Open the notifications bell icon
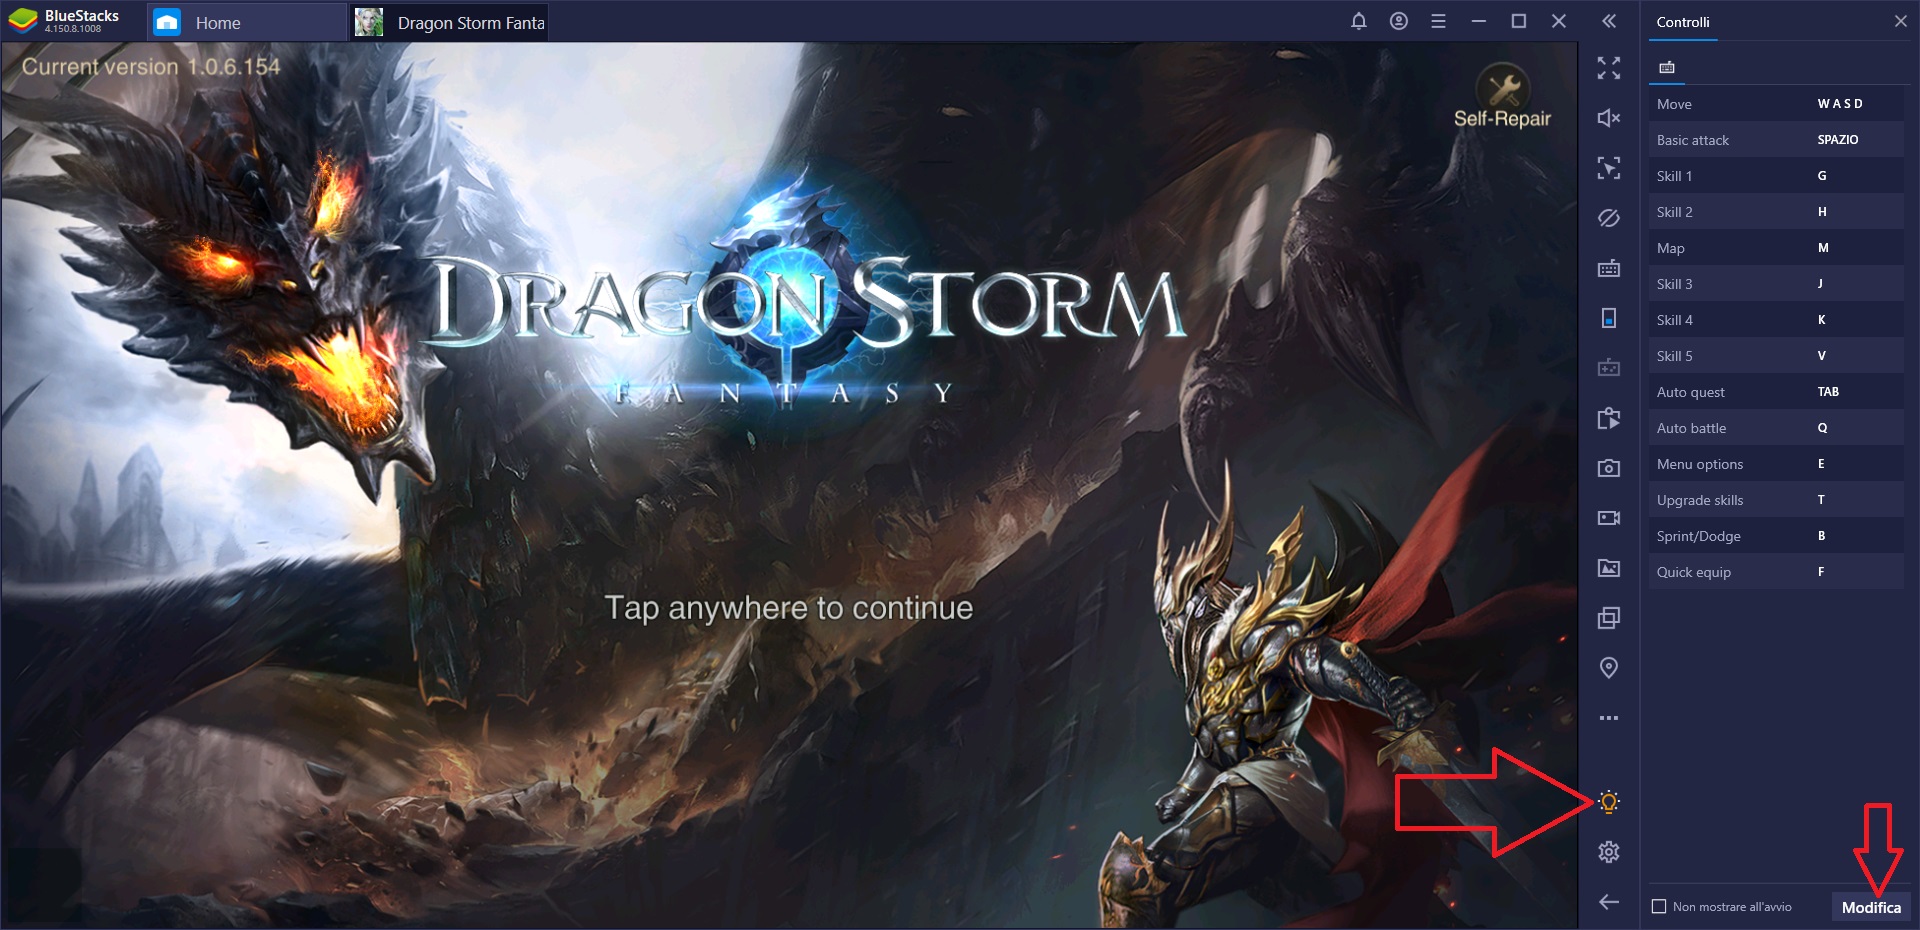The width and height of the screenshot is (1920, 930). [1358, 21]
